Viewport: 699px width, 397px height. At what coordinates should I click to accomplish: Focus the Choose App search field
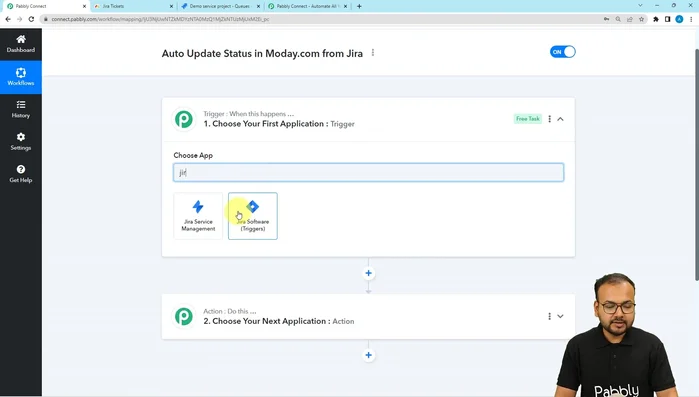point(368,172)
